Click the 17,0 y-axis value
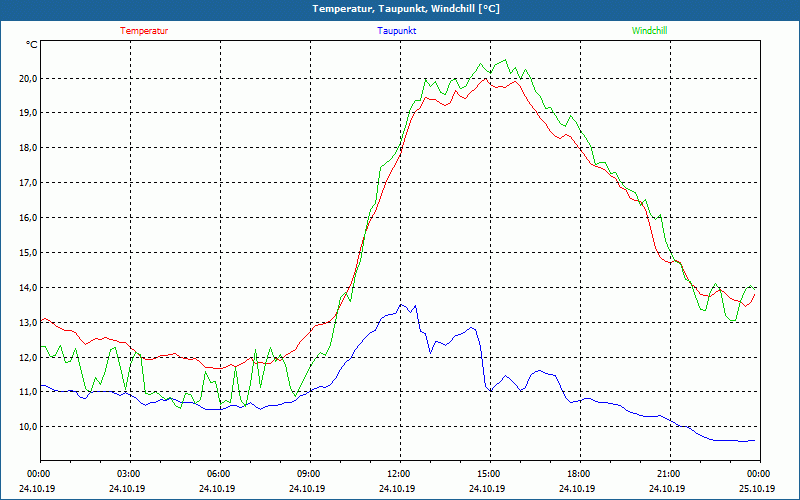This screenshot has width=800, height=500. click(28, 183)
